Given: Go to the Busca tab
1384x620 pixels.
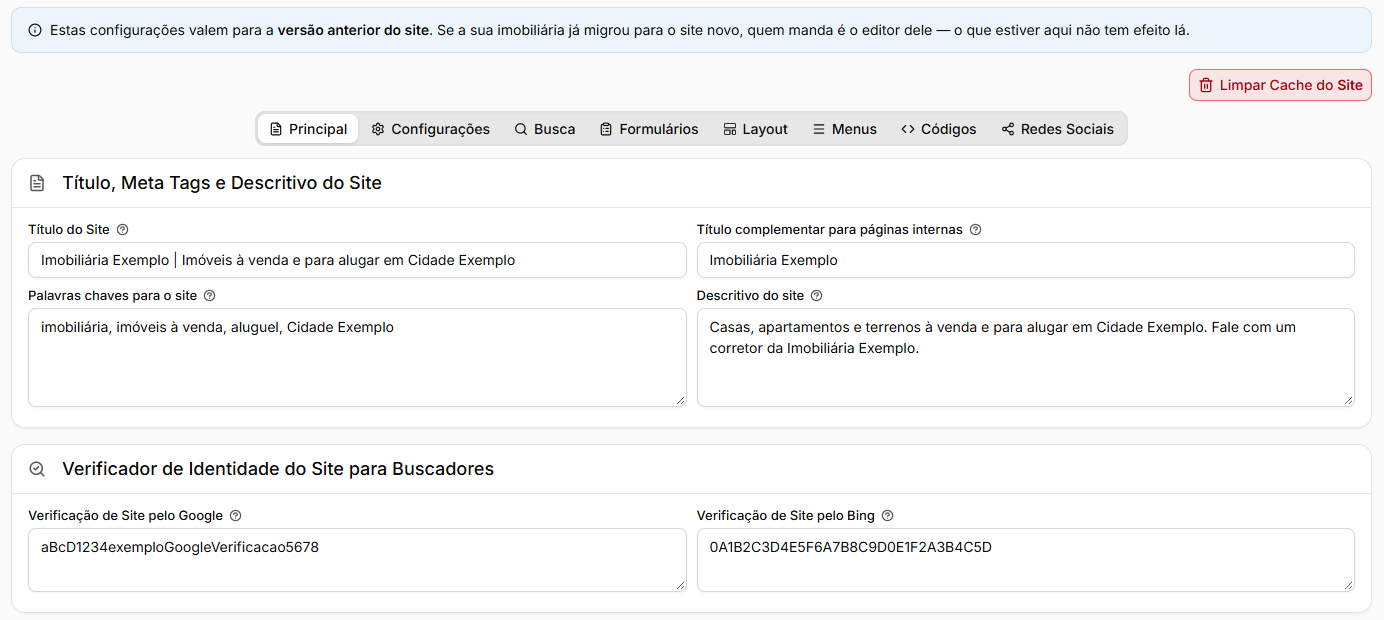Looking at the screenshot, I should pos(545,129).
